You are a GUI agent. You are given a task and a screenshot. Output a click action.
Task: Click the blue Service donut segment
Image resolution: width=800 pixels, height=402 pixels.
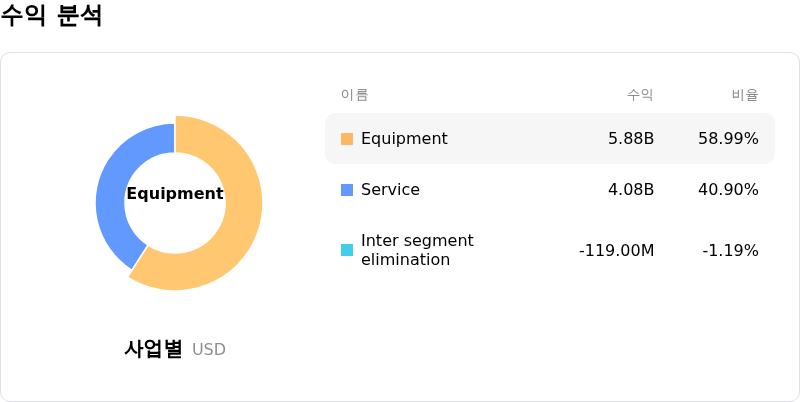click(x=111, y=200)
